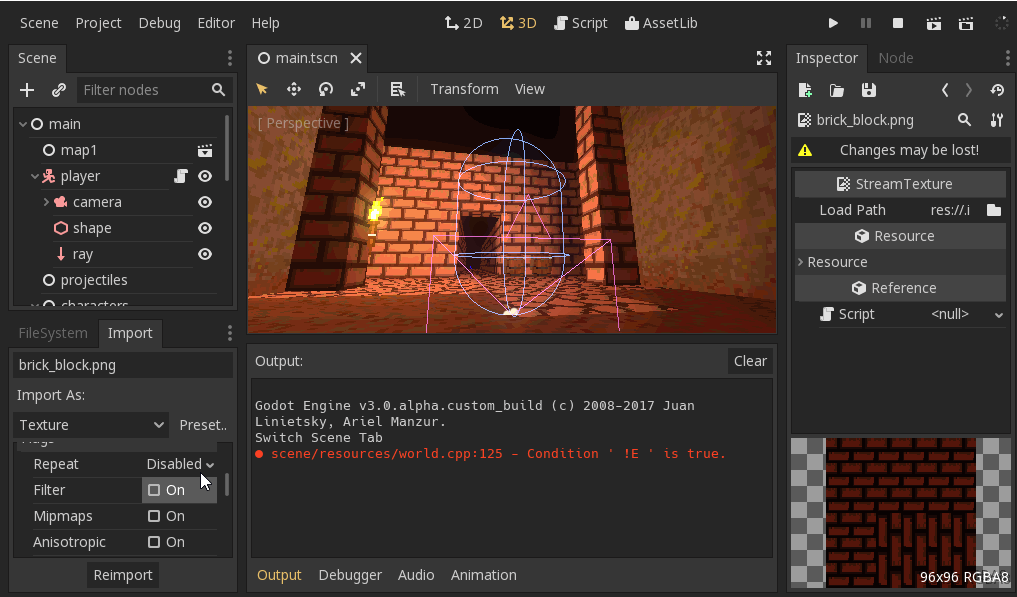Collapse the player node children
The height and width of the screenshot is (597, 1017).
coord(35,176)
